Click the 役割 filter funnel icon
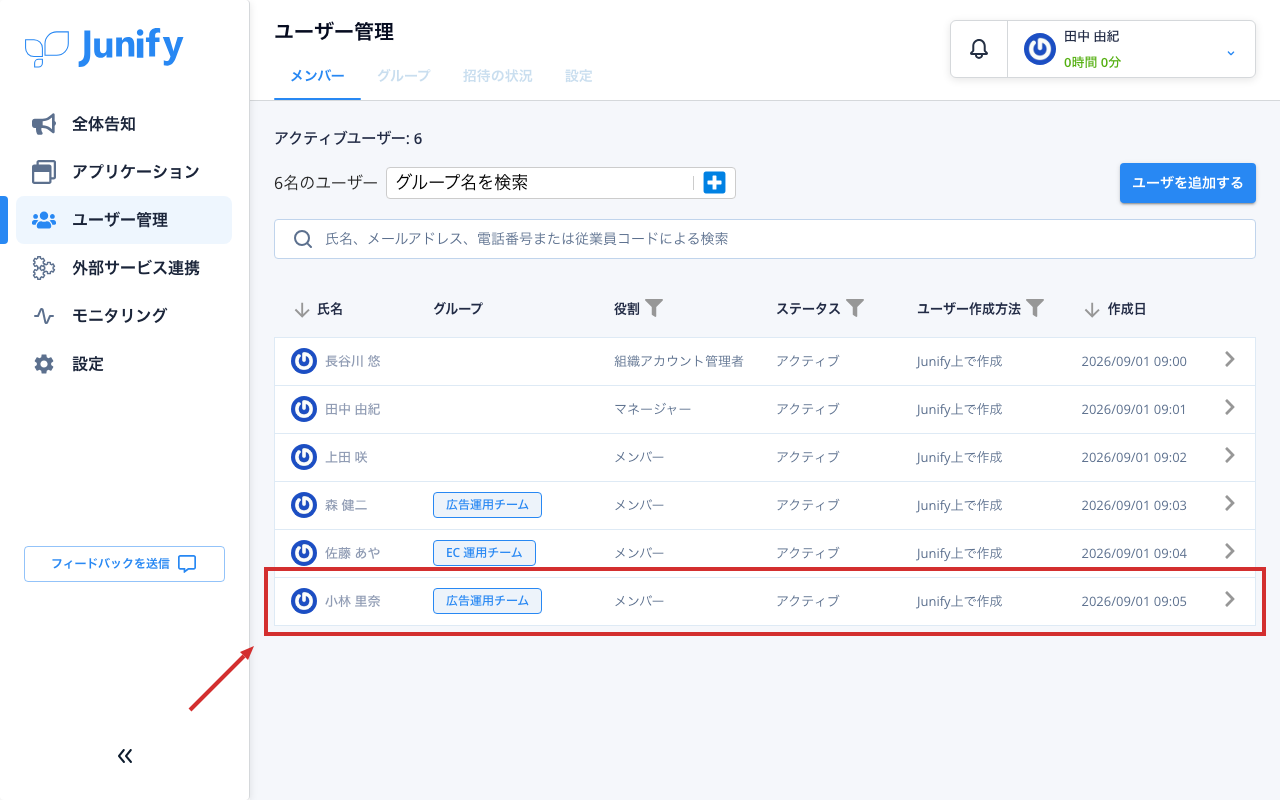1280x800 pixels. pyautogui.click(x=654, y=308)
